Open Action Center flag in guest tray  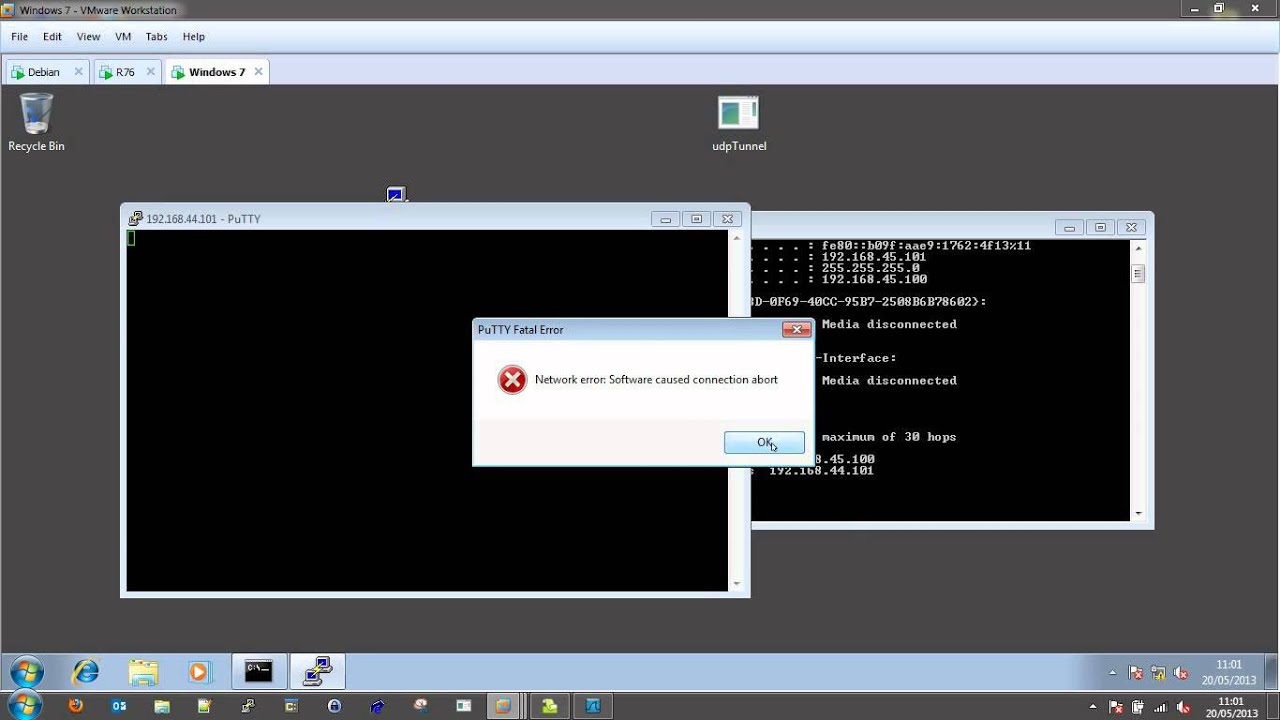click(1136, 673)
